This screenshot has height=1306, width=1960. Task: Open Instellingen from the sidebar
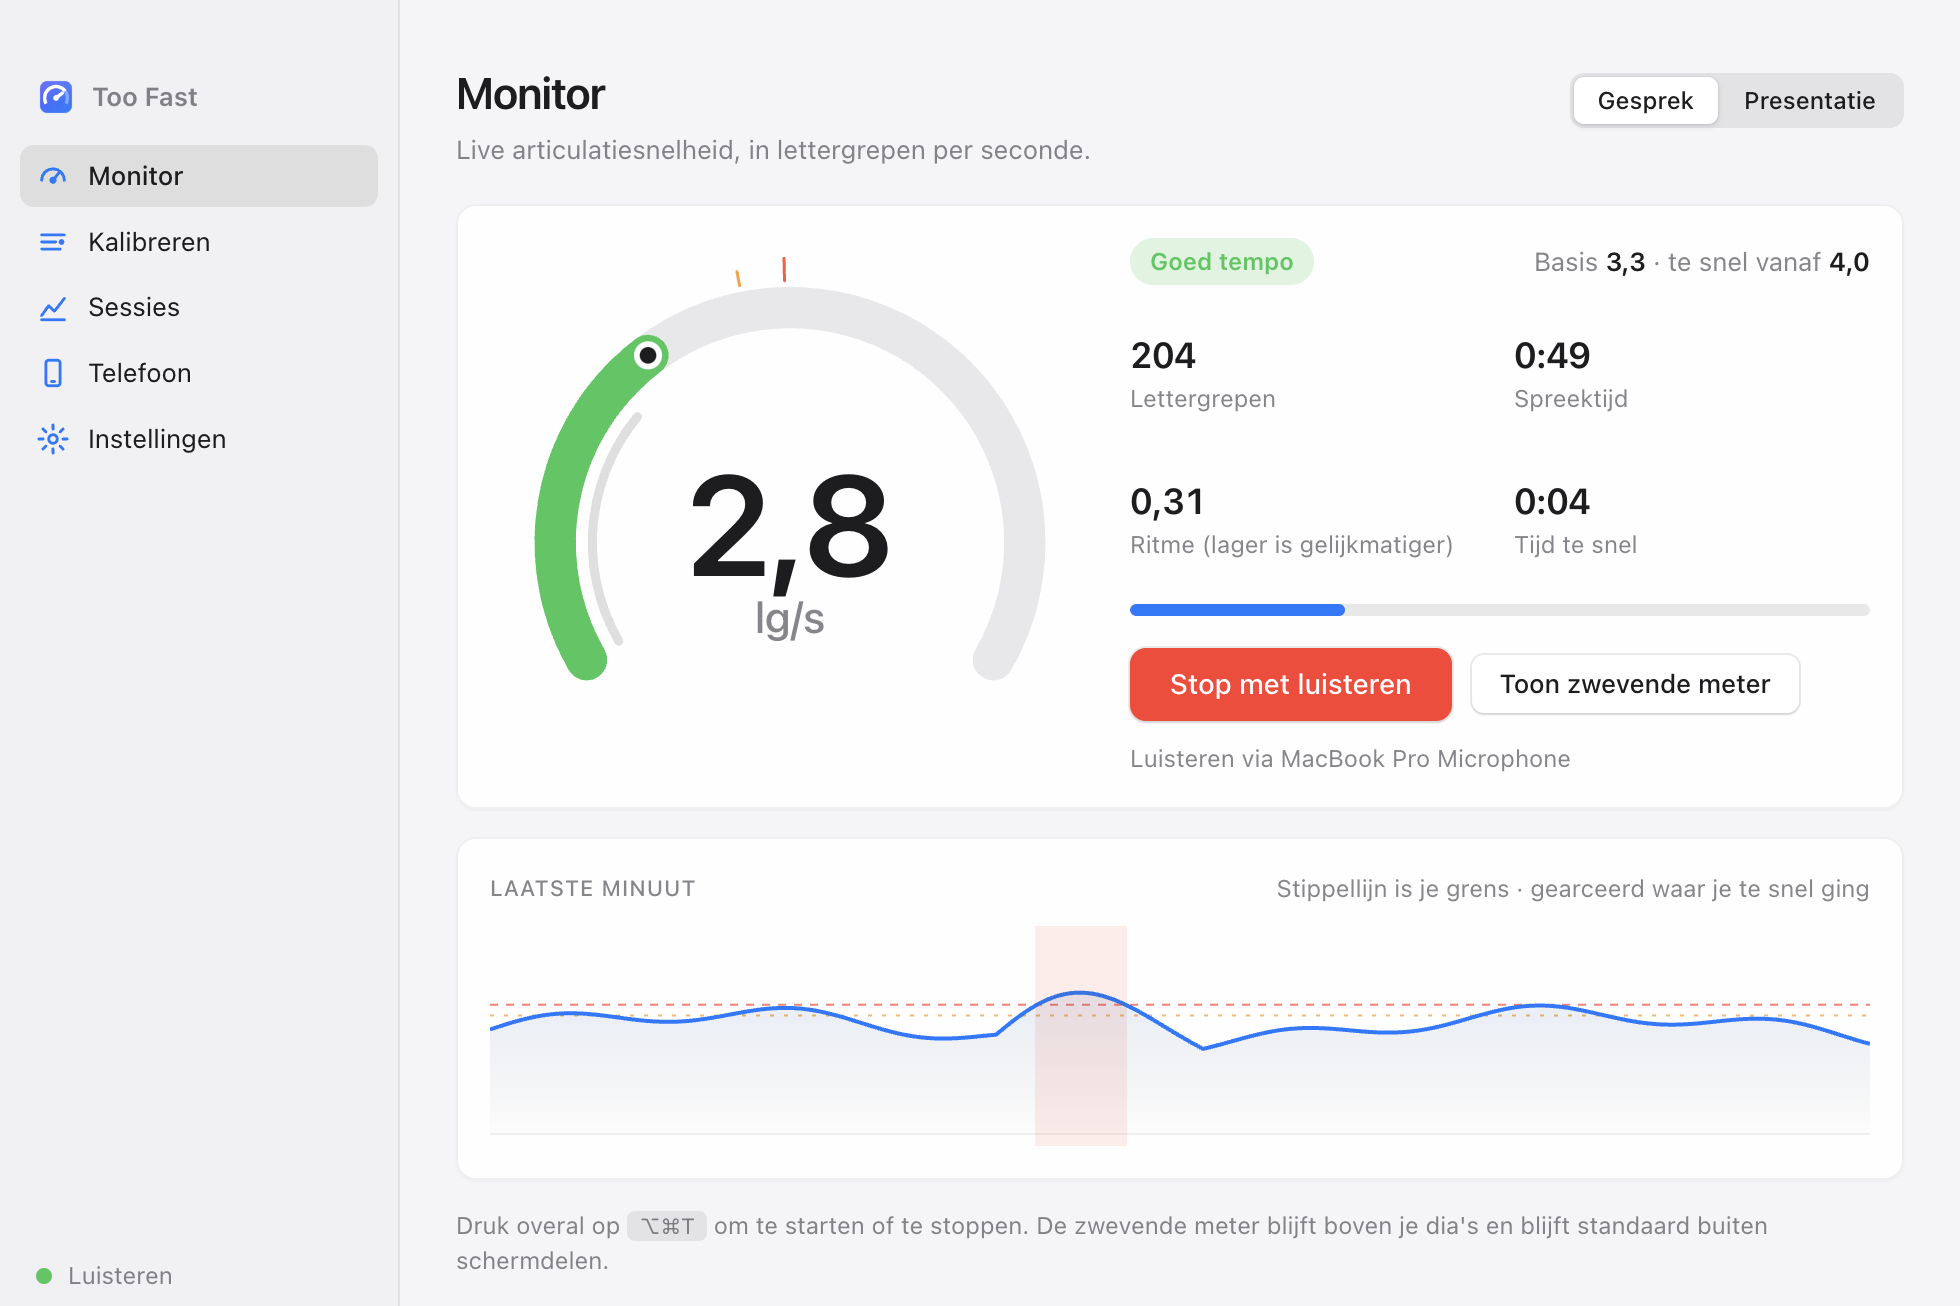coord(199,439)
